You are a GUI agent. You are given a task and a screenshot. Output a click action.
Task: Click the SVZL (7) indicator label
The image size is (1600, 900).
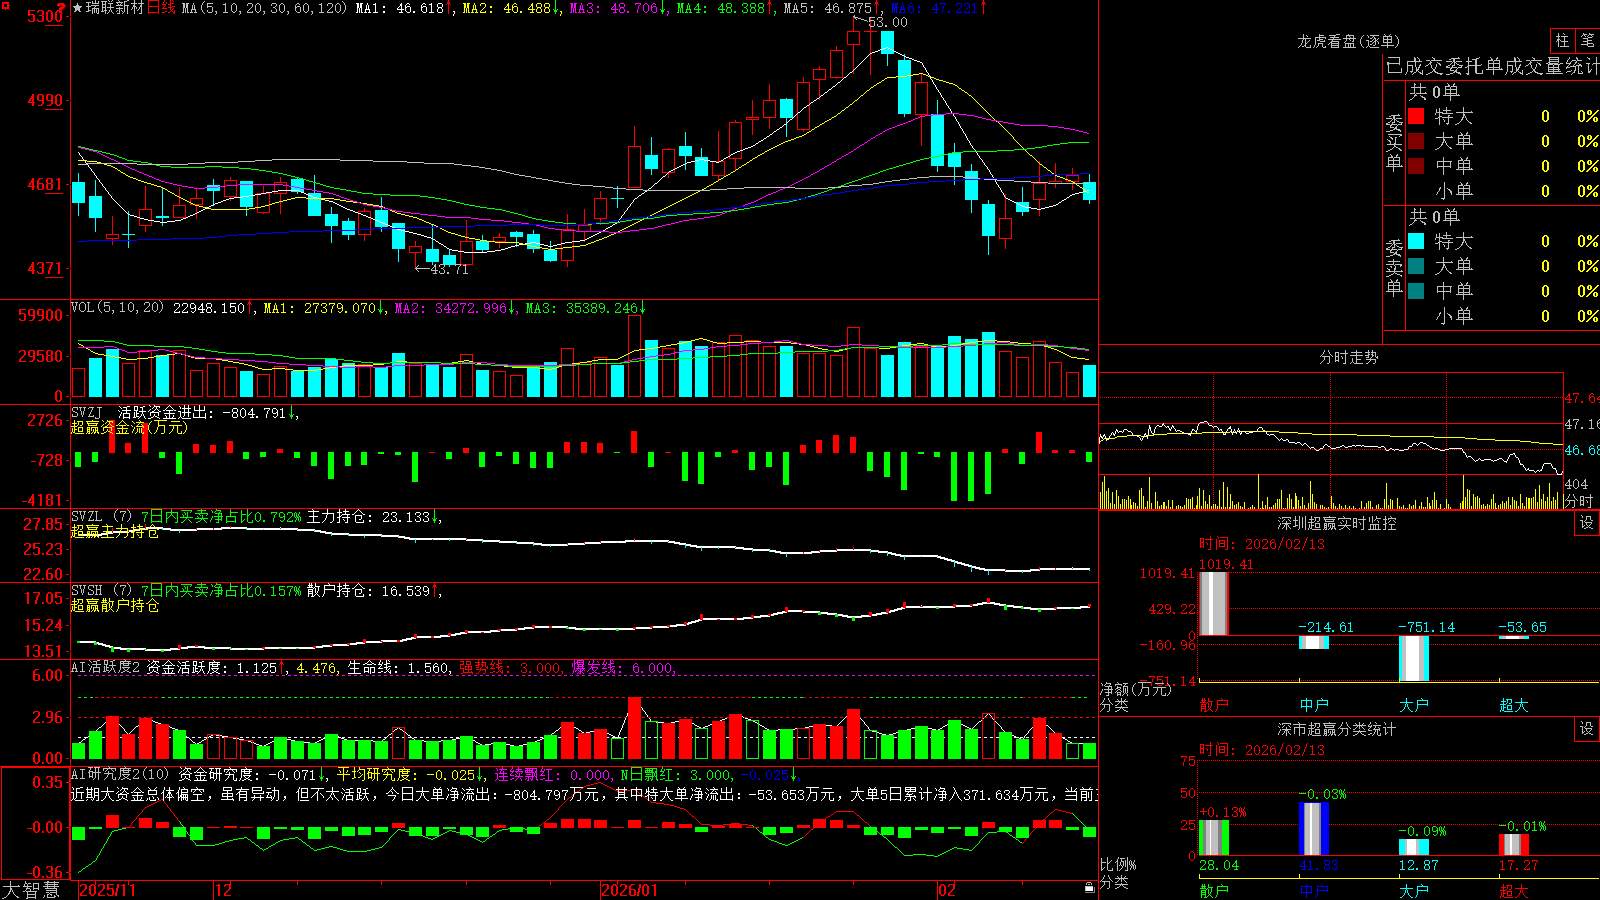[x=101, y=517]
